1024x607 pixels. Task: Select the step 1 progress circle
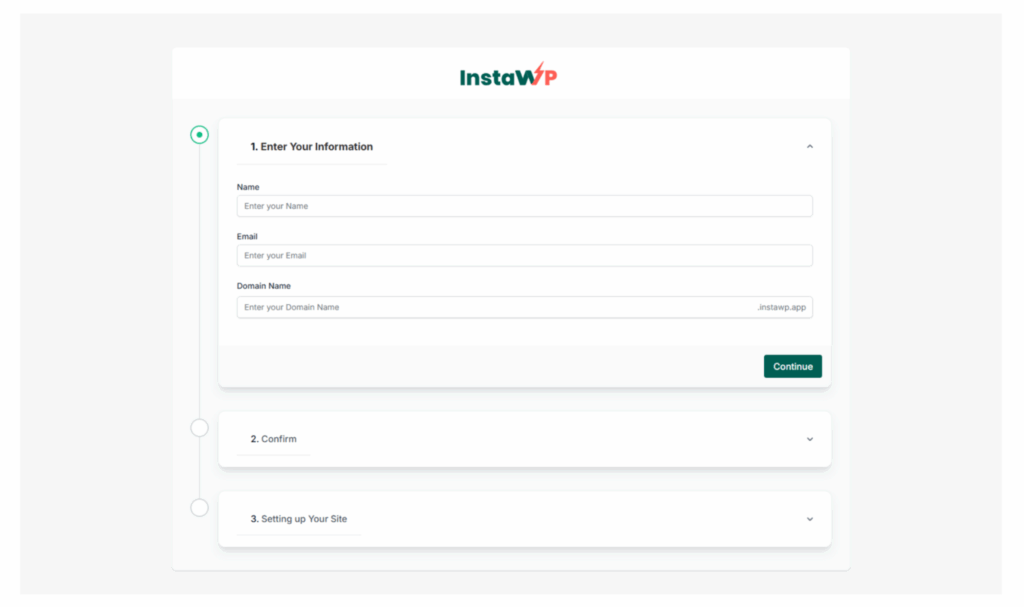click(x=199, y=135)
